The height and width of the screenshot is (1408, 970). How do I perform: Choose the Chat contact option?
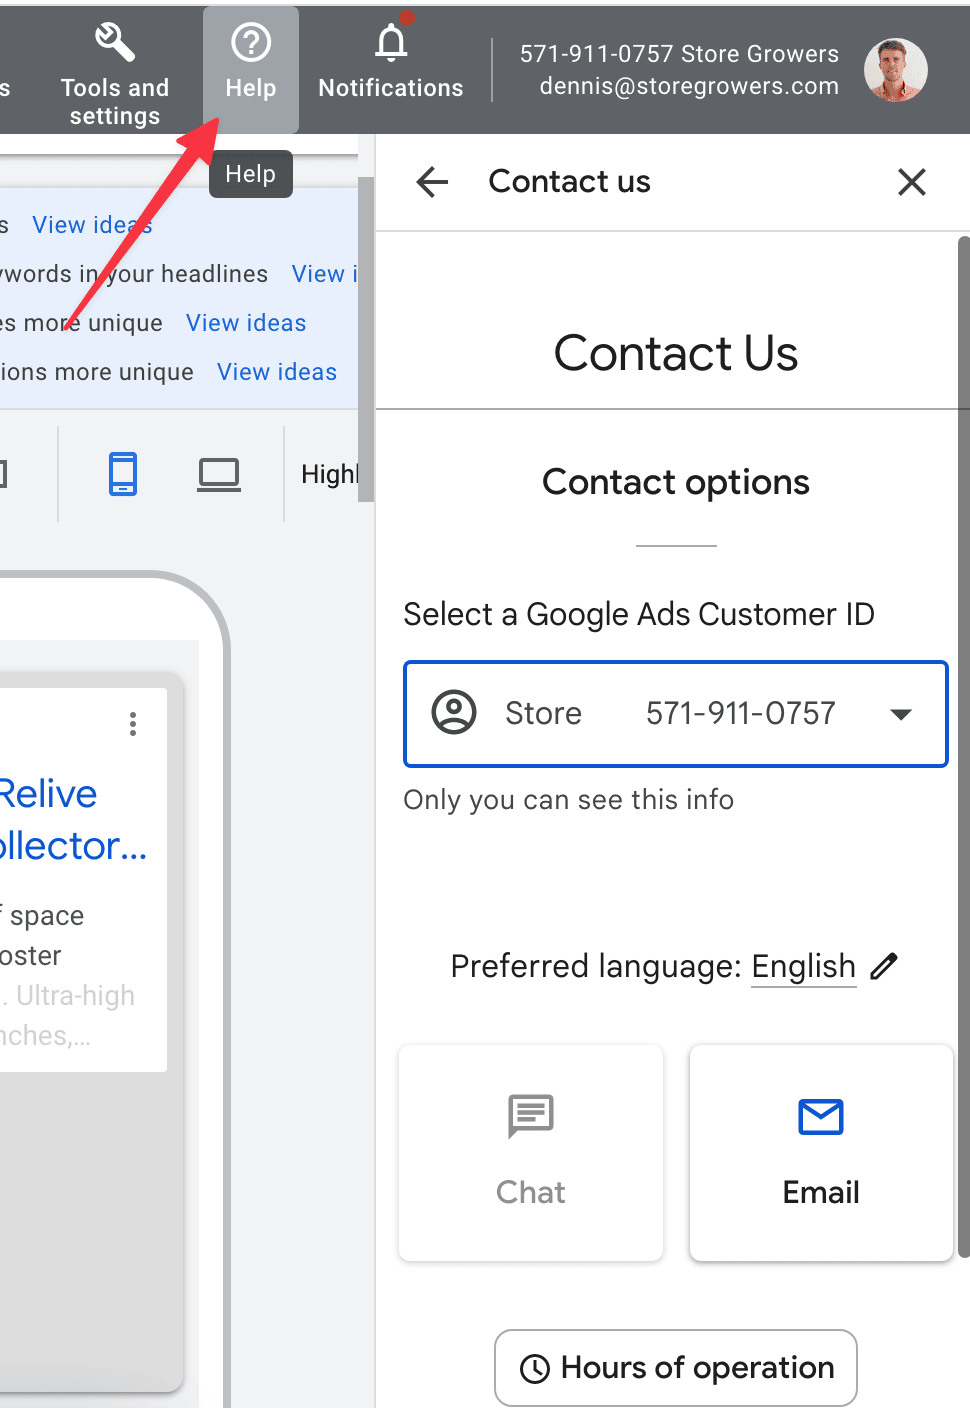tap(531, 1153)
